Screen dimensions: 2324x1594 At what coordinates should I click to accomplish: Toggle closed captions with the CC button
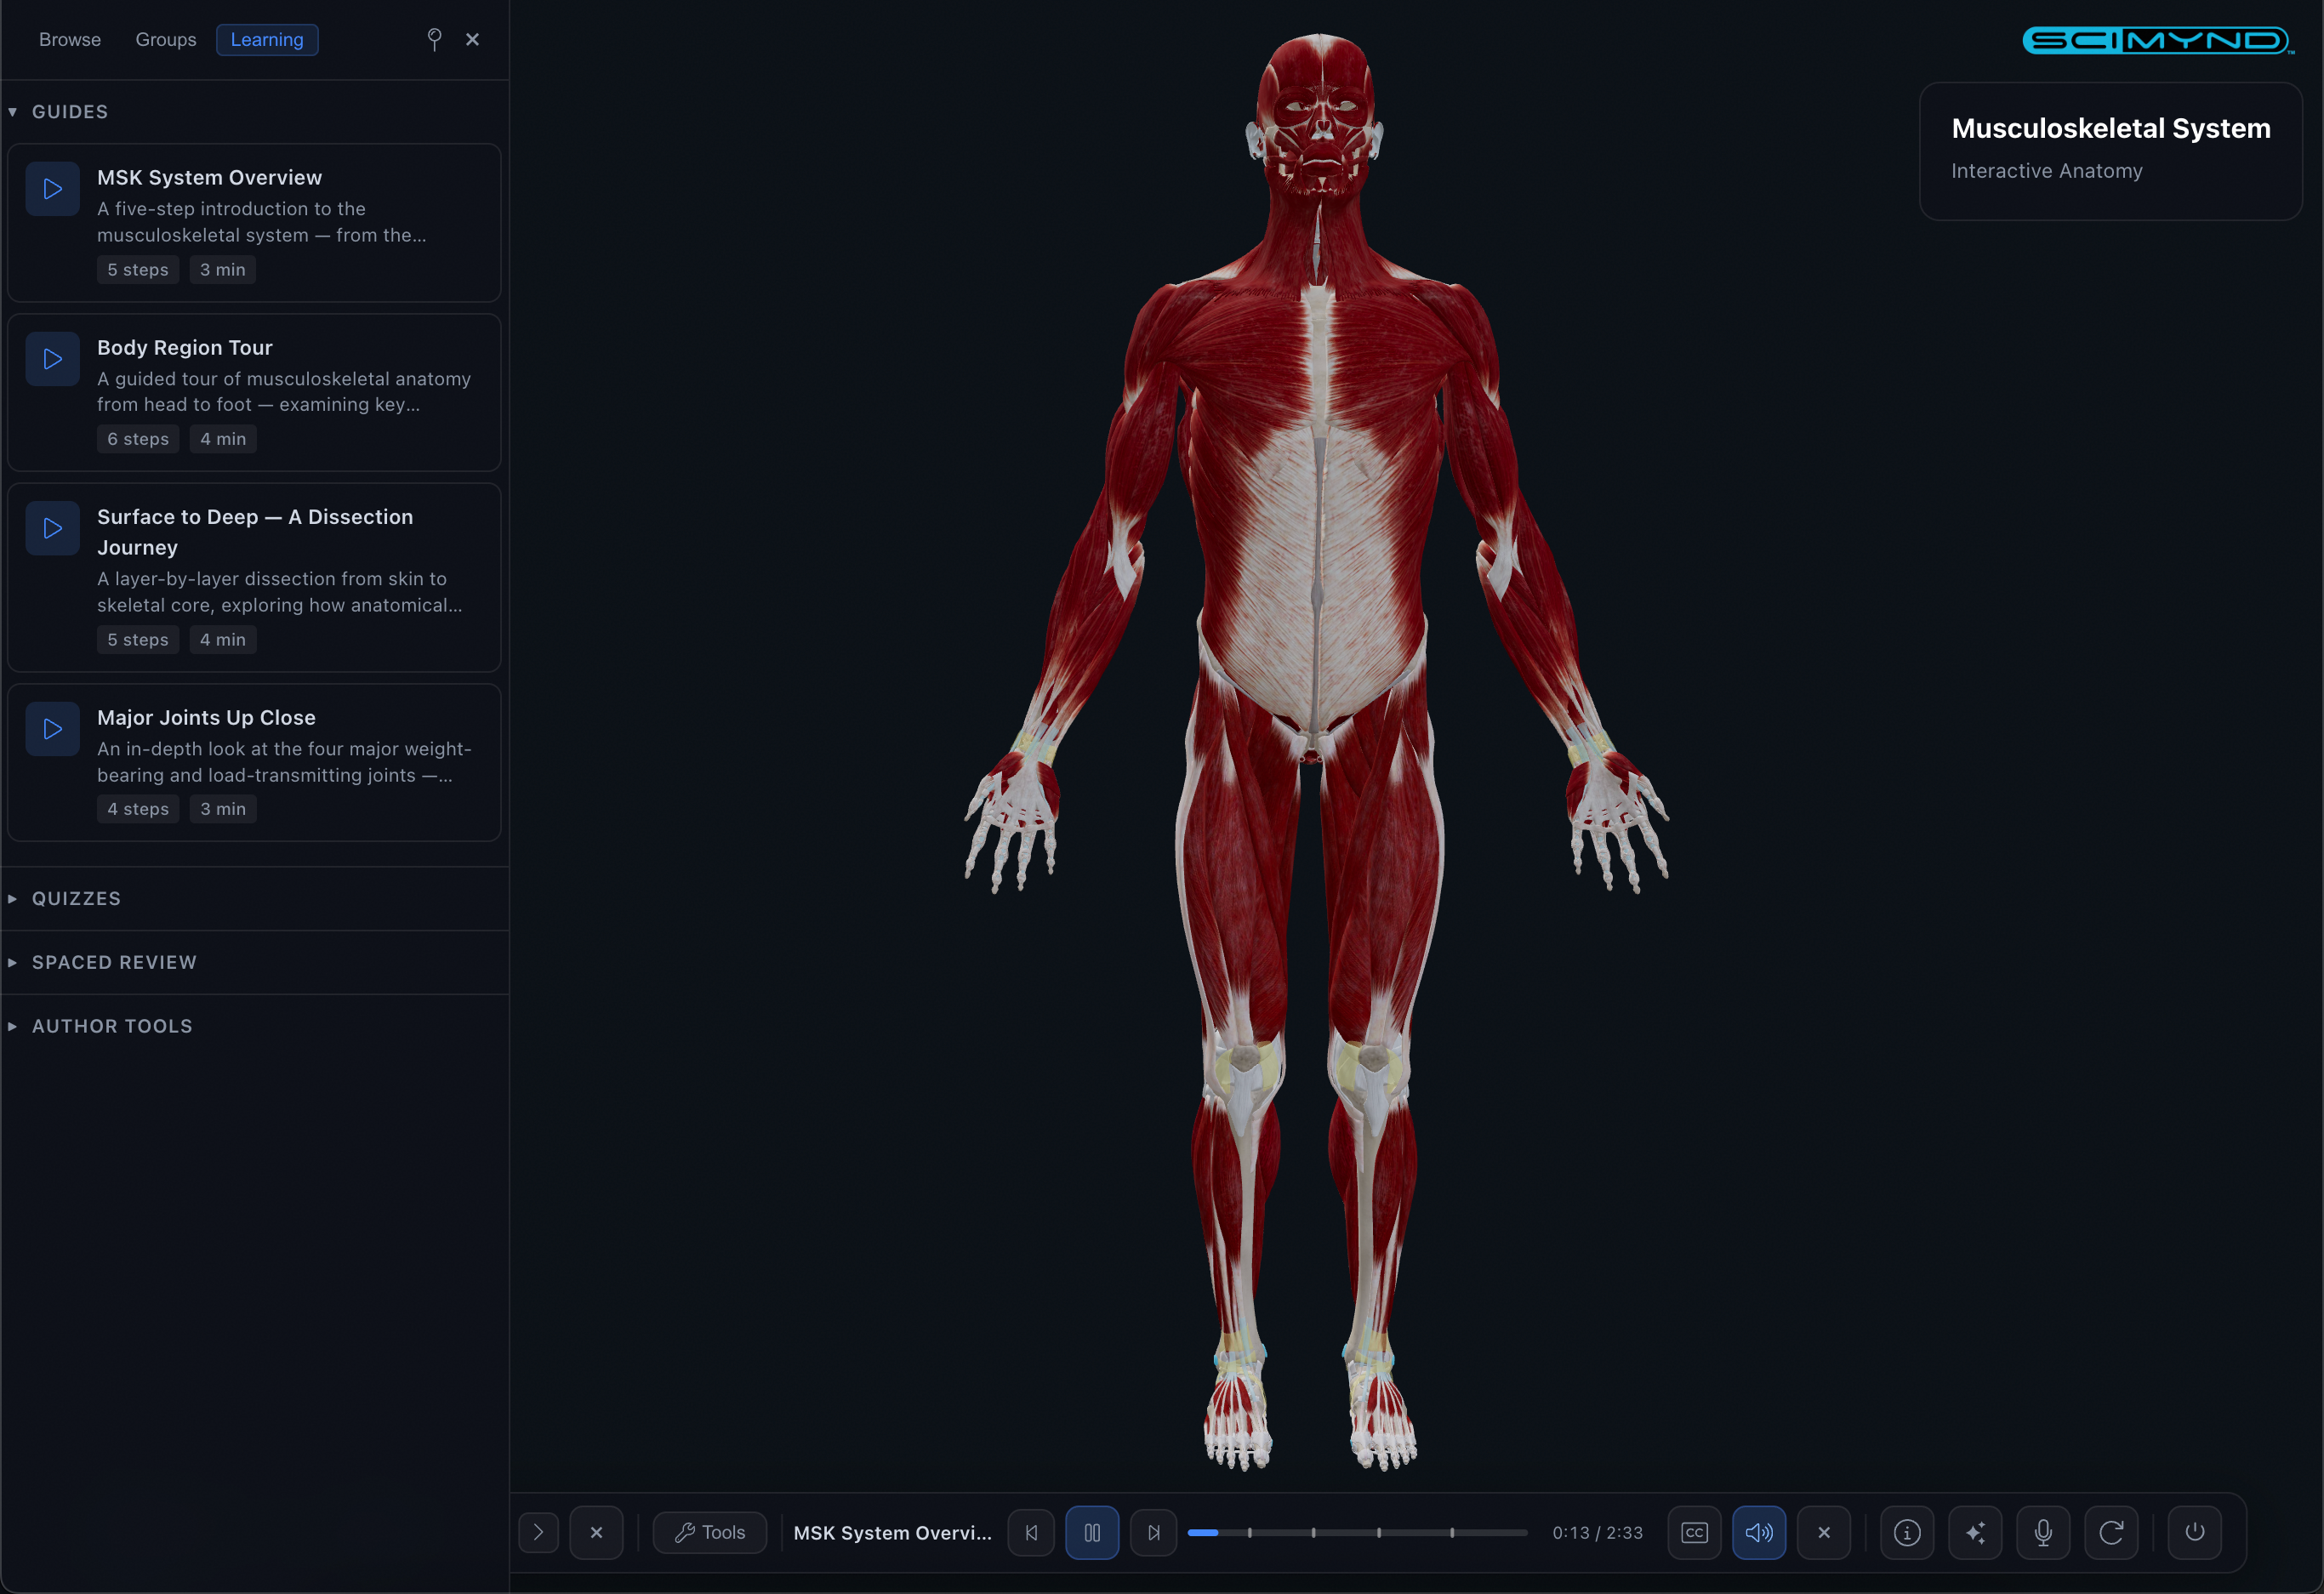pos(1693,1532)
